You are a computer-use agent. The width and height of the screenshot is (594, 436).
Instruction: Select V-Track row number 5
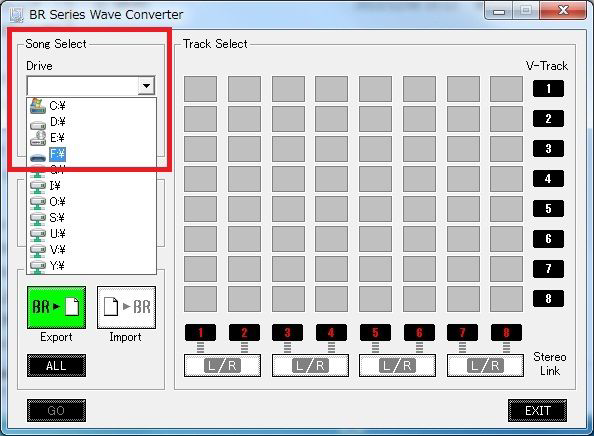coord(548,208)
